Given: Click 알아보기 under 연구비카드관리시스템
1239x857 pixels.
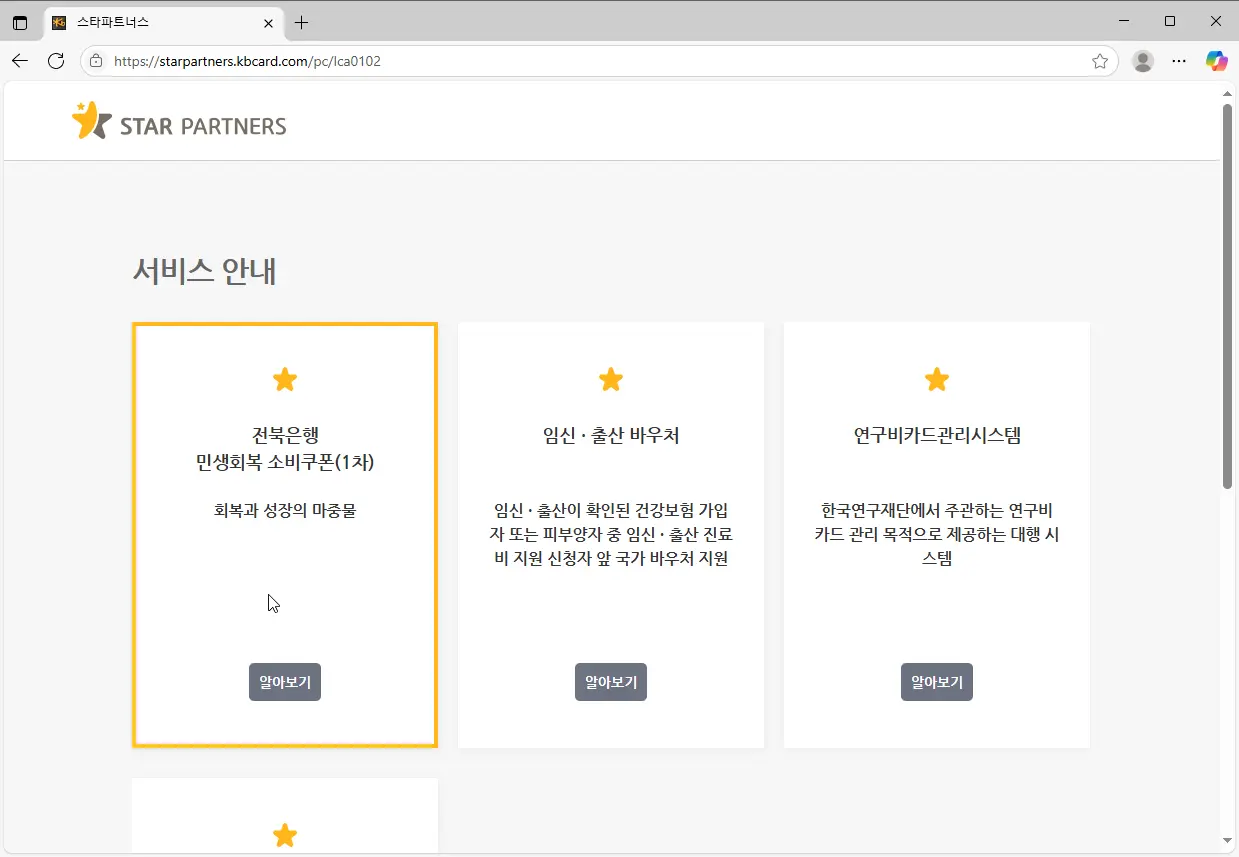Looking at the screenshot, I should tap(937, 682).
